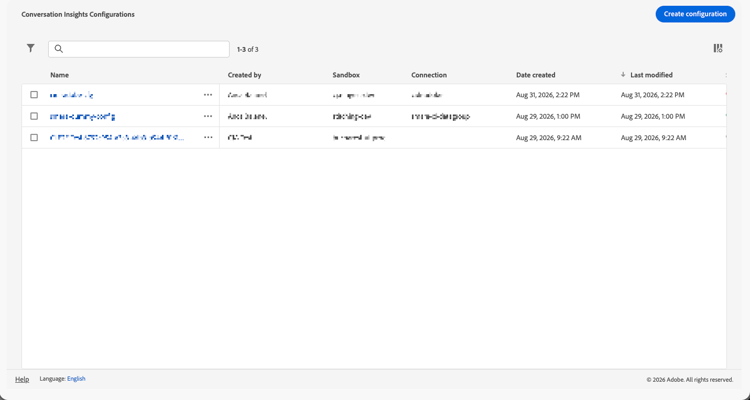This screenshot has height=400, width=750.
Task: Sort by Created by column header
Action: (x=244, y=75)
